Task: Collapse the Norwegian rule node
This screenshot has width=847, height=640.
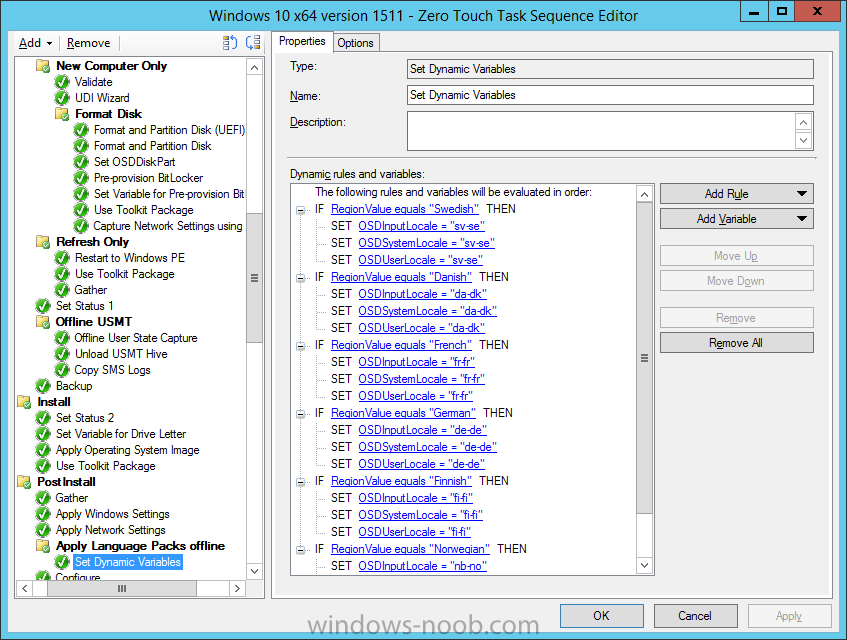Action: pyautogui.click(x=300, y=550)
